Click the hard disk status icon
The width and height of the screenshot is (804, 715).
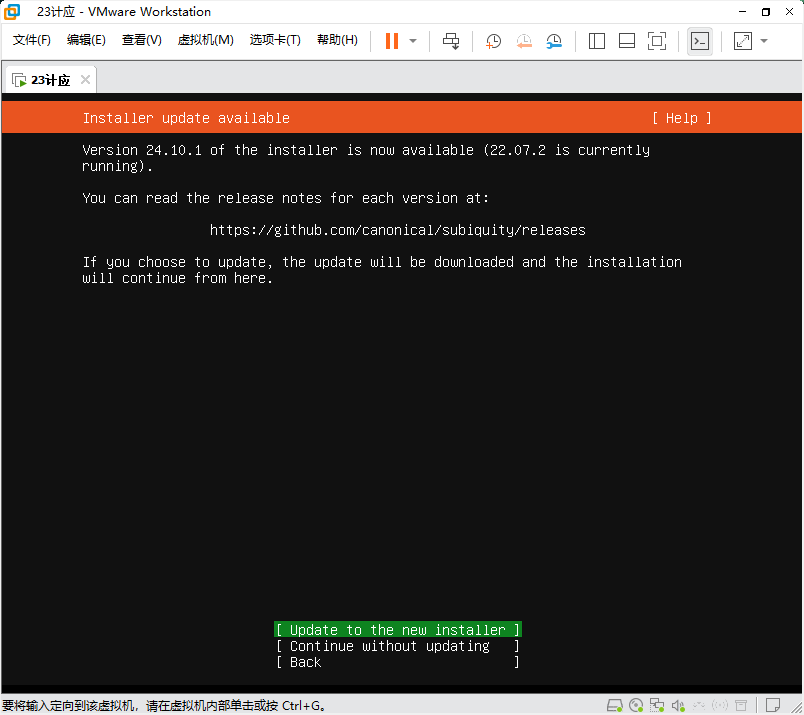615,705
